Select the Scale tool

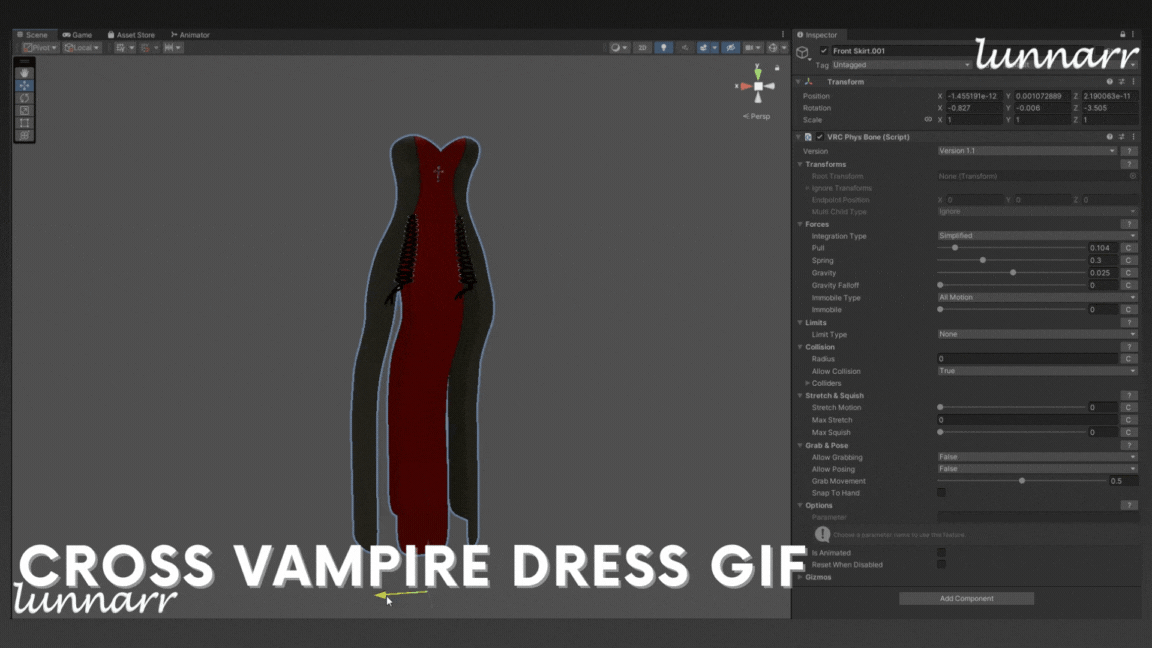tap(25, 110)
